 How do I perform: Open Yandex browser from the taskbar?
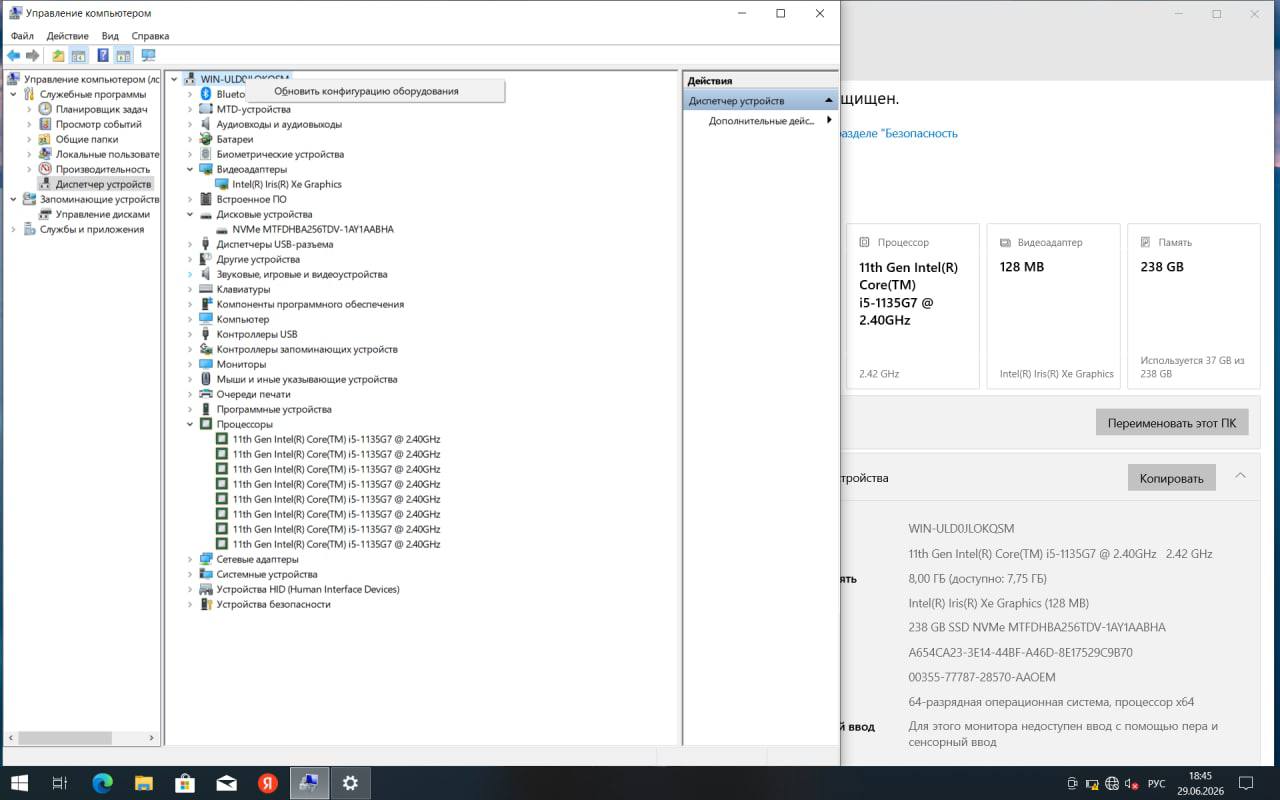[x=268, y=783]
